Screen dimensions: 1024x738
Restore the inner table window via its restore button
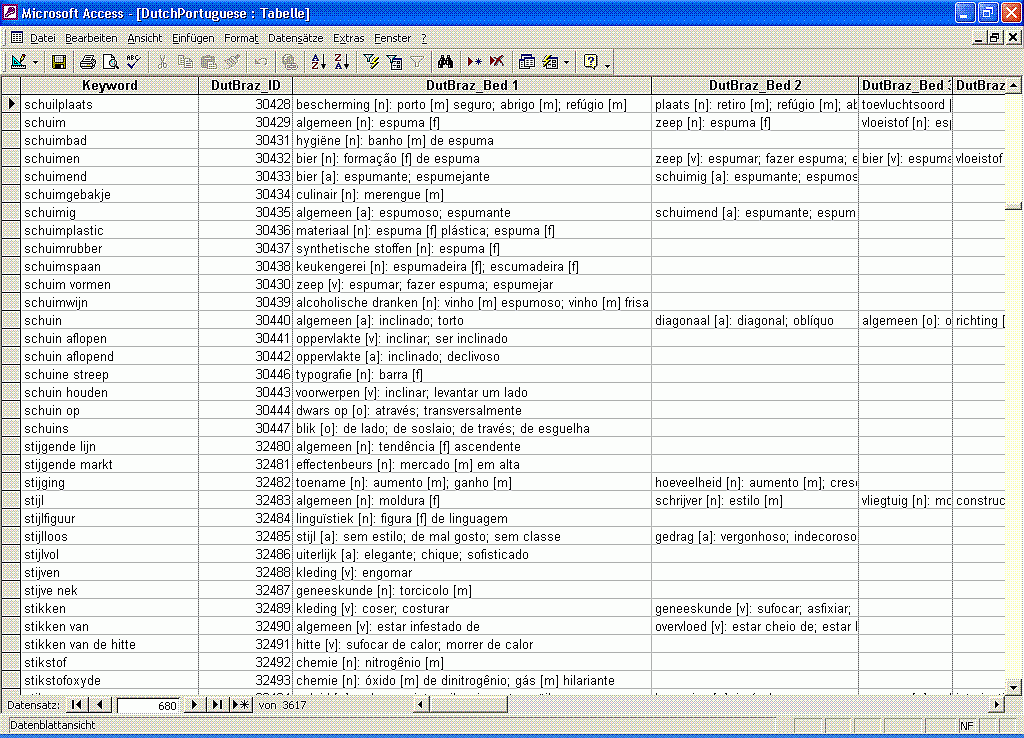pyautogui.click(x=995, y=38)
